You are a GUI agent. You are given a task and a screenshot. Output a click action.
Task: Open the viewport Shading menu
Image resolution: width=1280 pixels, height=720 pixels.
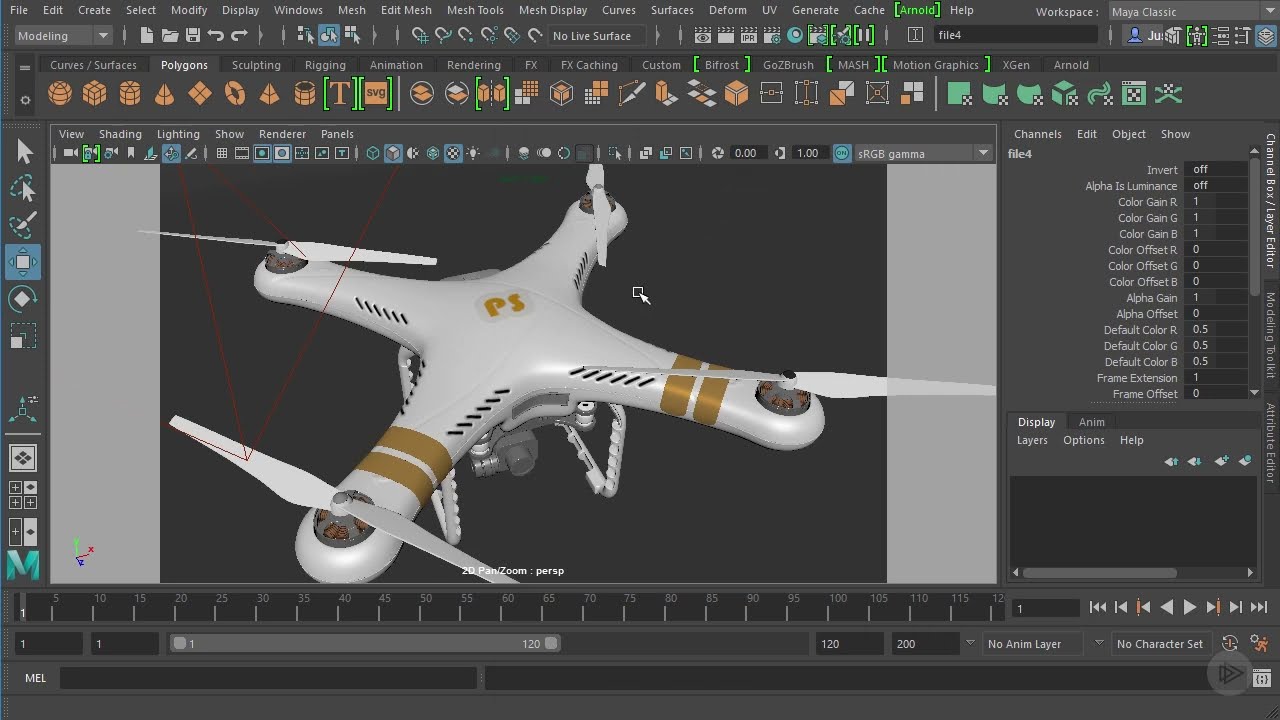[x=120, y=134]
